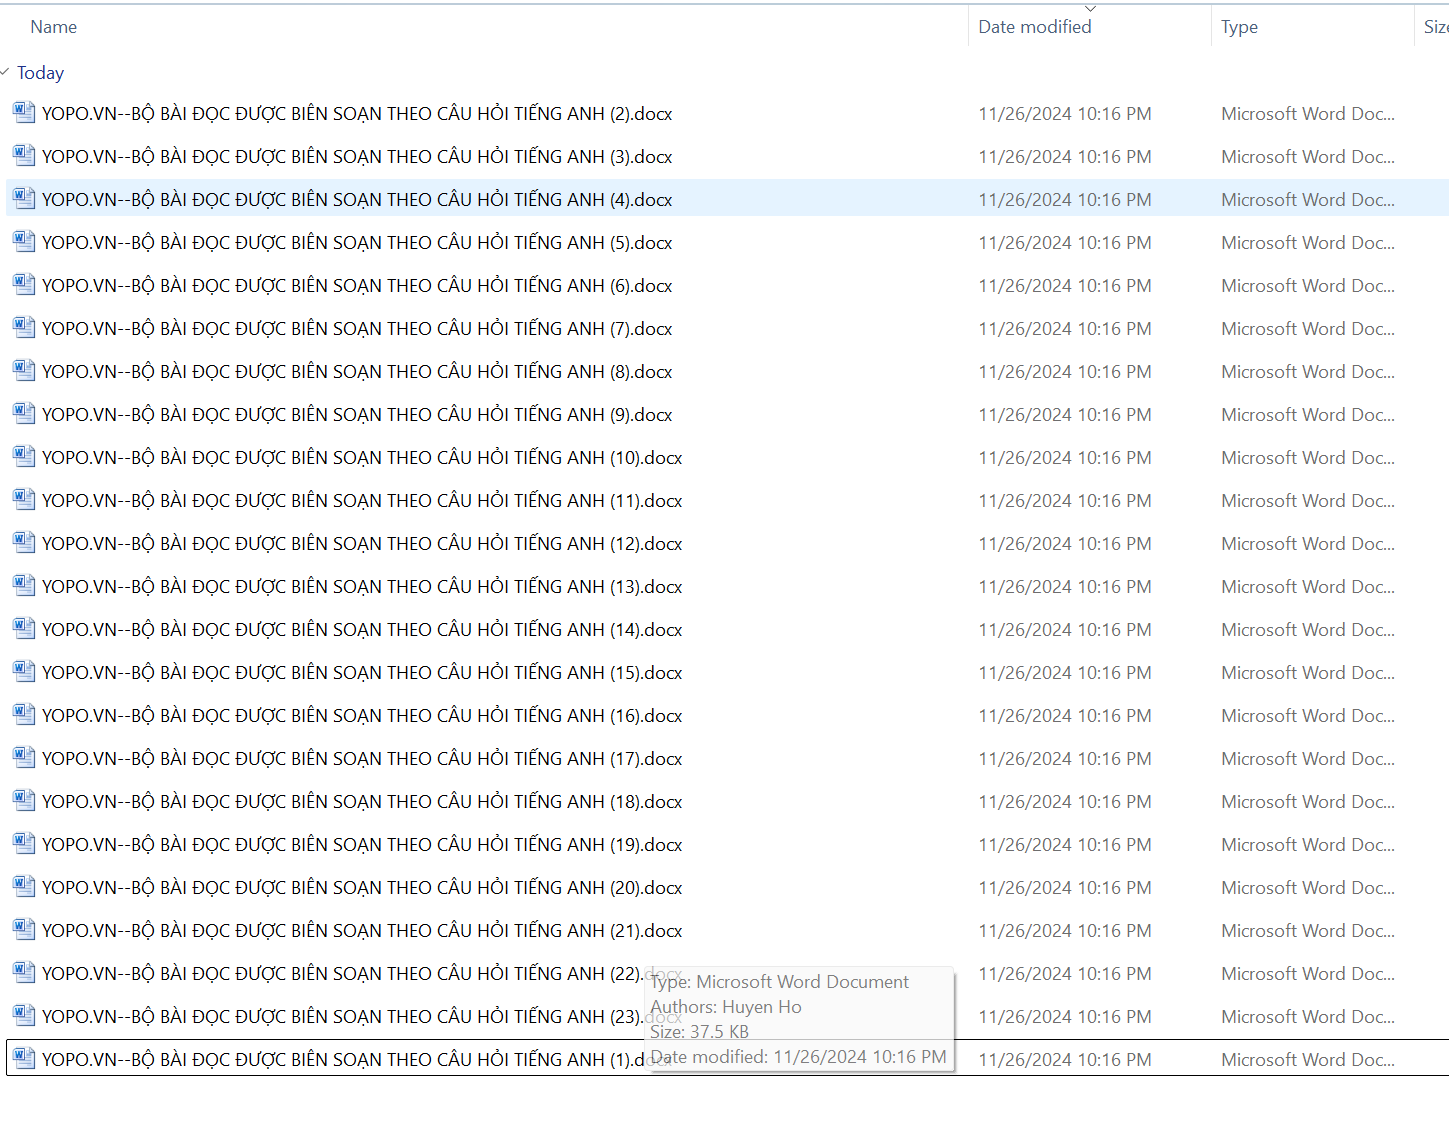The image size is (1449, 1121).
Task: Click the Word icon of file (12).docx
Action: click(x=24, y=542)
